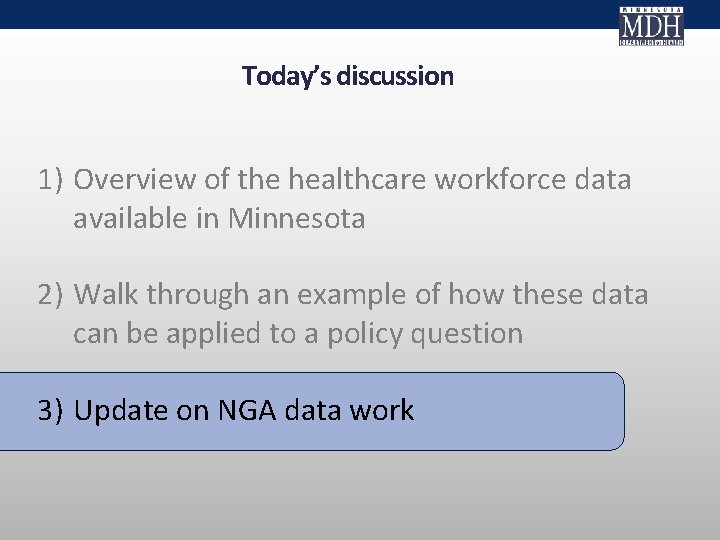Click the "can be applied to a policy question" line

click(x=297, y=333)
